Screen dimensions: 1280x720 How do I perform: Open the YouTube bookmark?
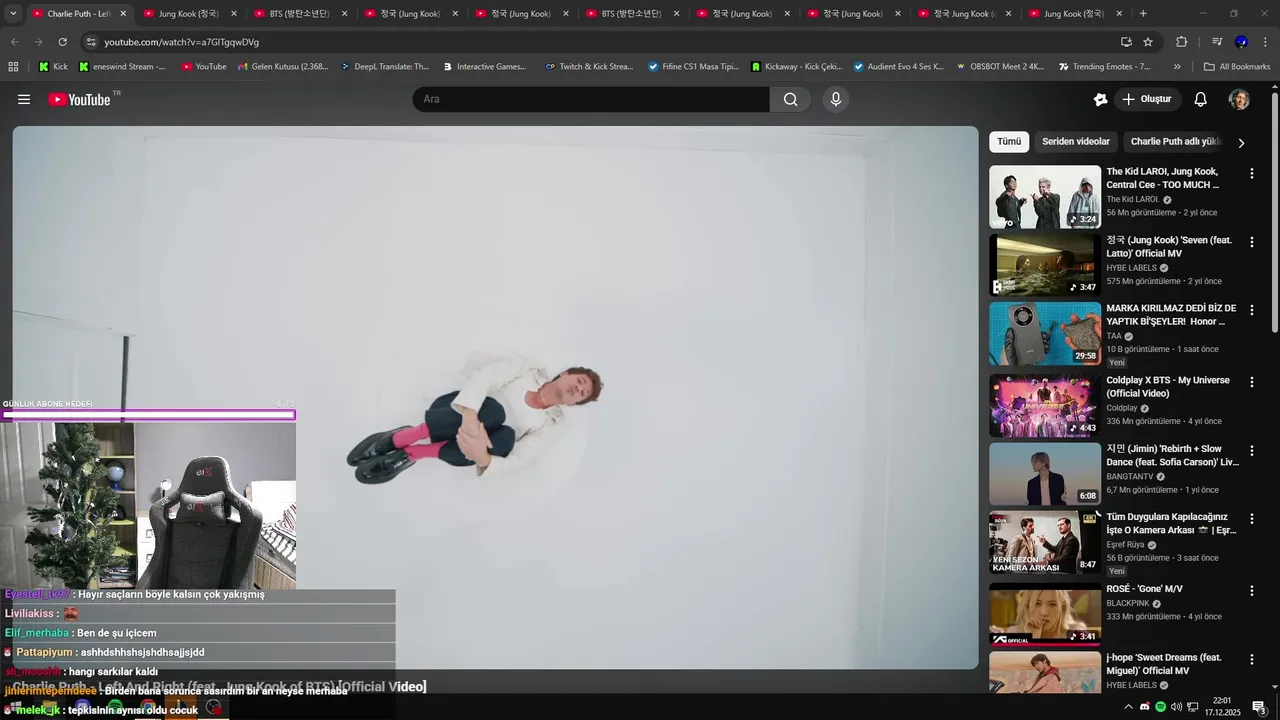[x=204, y=67]
